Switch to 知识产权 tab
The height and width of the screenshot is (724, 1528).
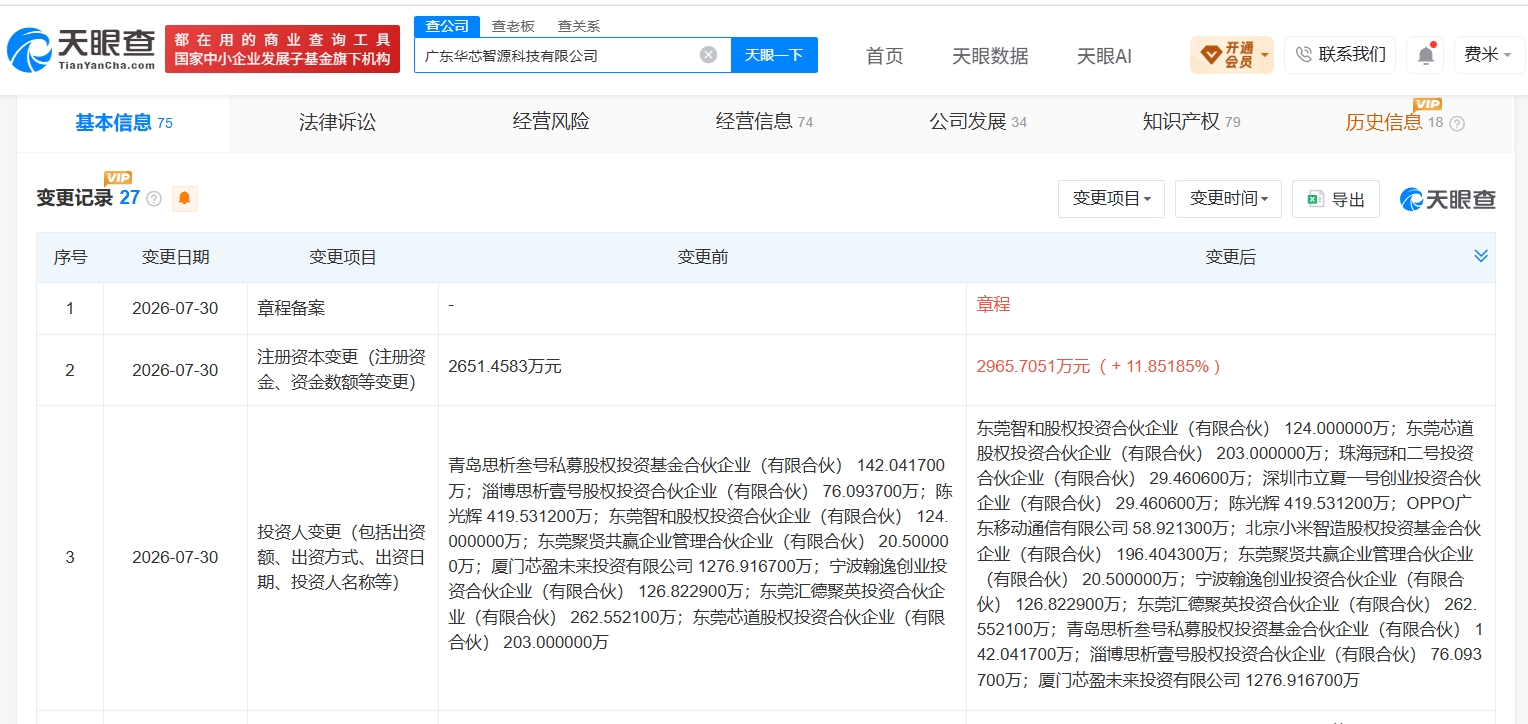1191,123
